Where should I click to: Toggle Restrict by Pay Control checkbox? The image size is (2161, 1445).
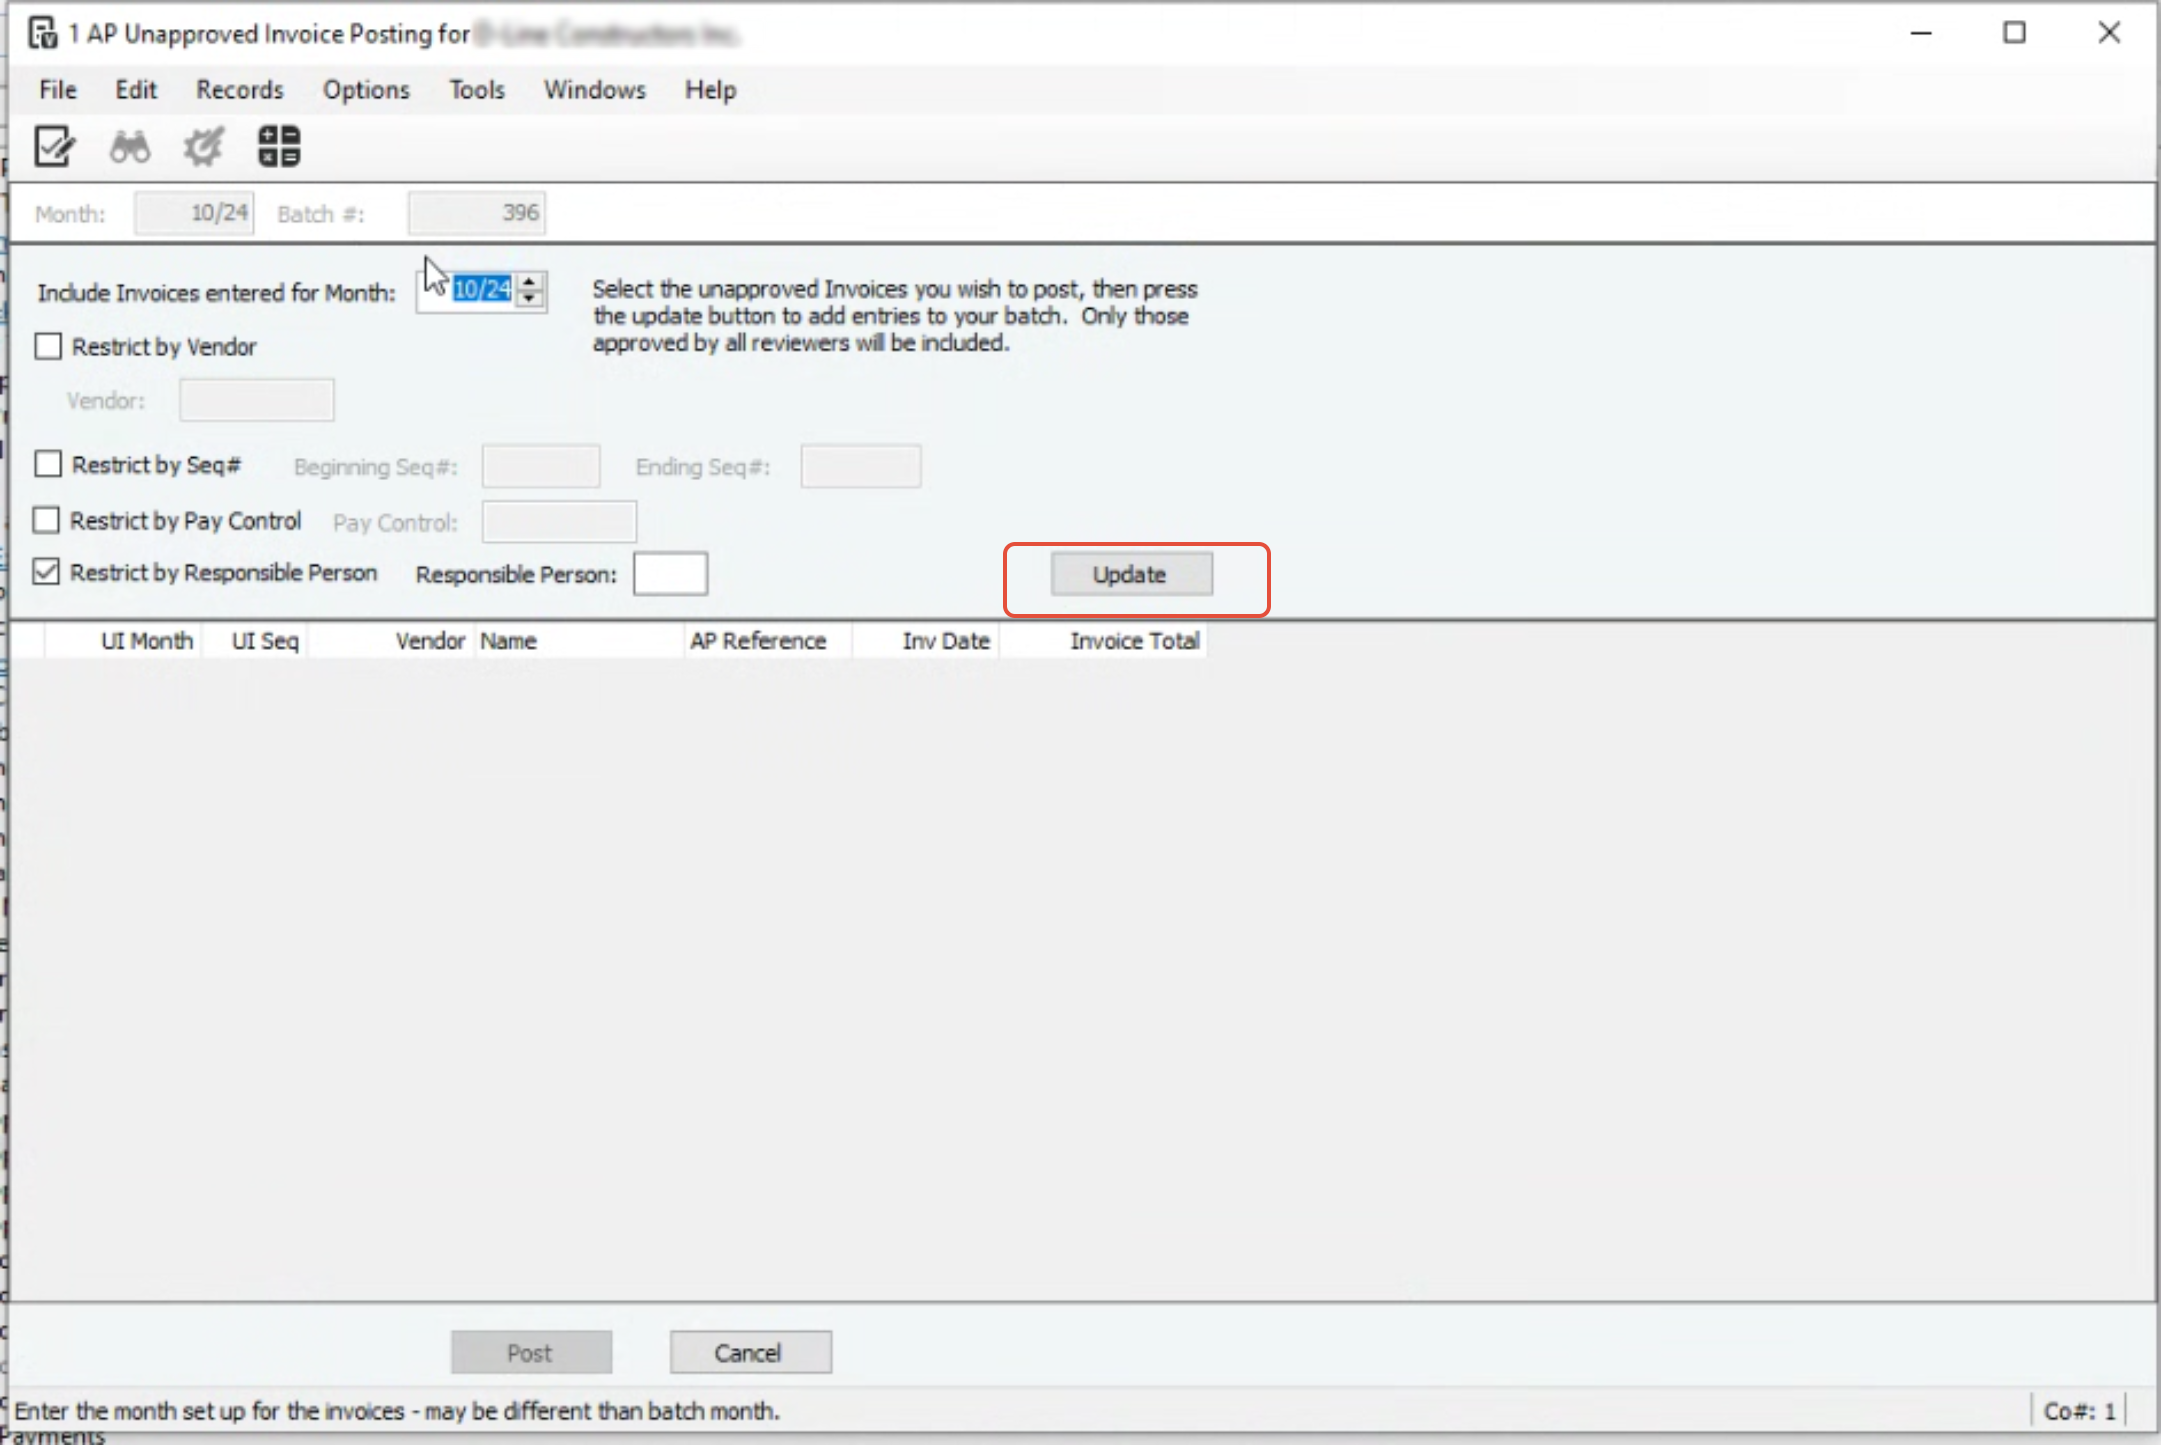point(47,521)
